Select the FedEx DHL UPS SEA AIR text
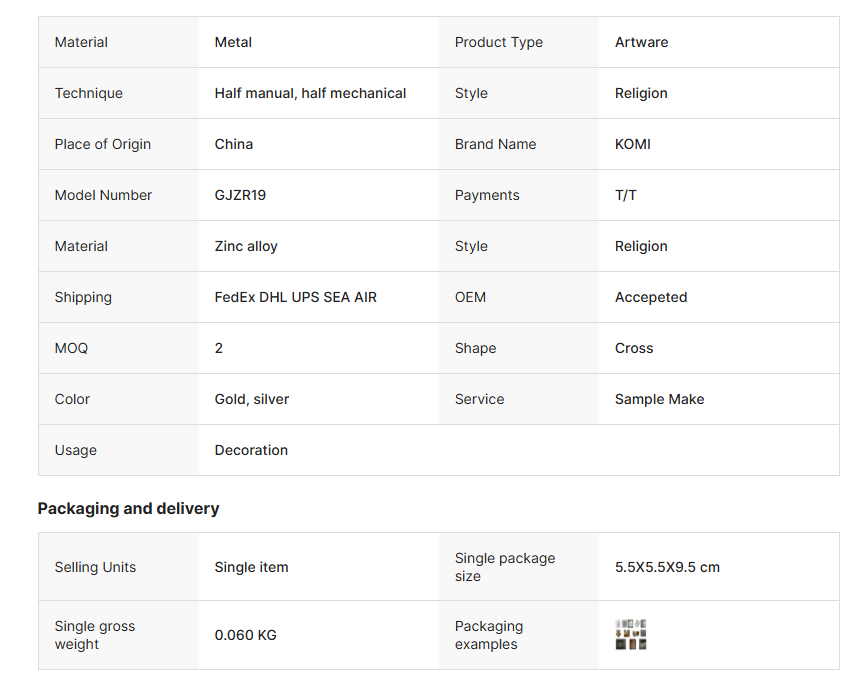 point(295,297)
